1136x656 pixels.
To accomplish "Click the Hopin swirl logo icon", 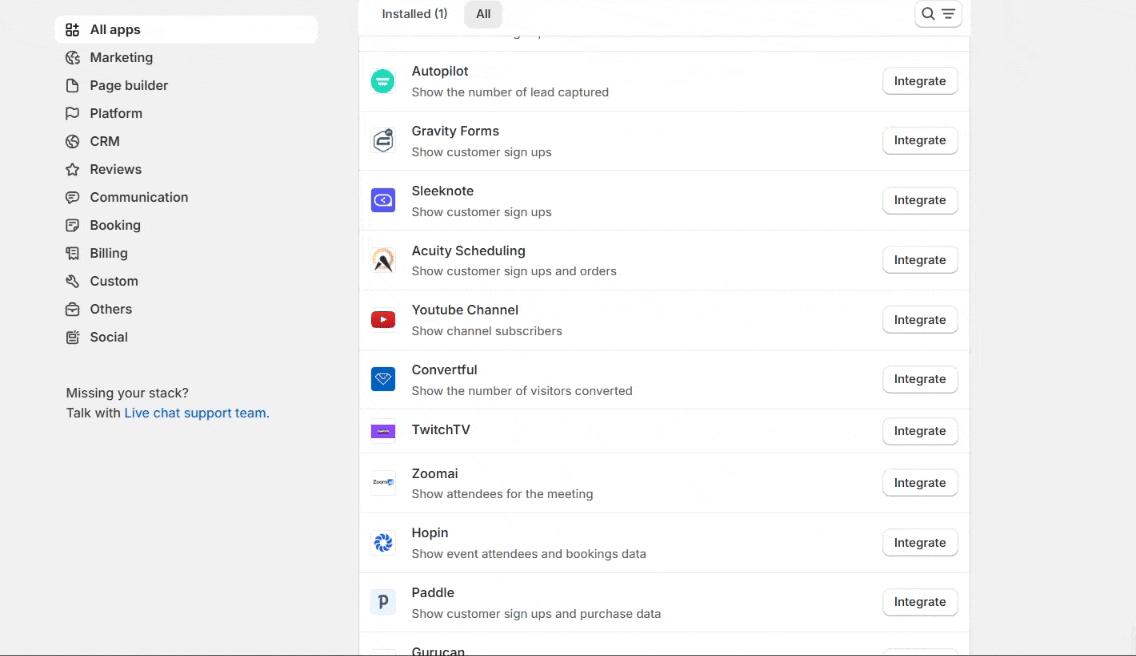I will (x=383, y=543).
